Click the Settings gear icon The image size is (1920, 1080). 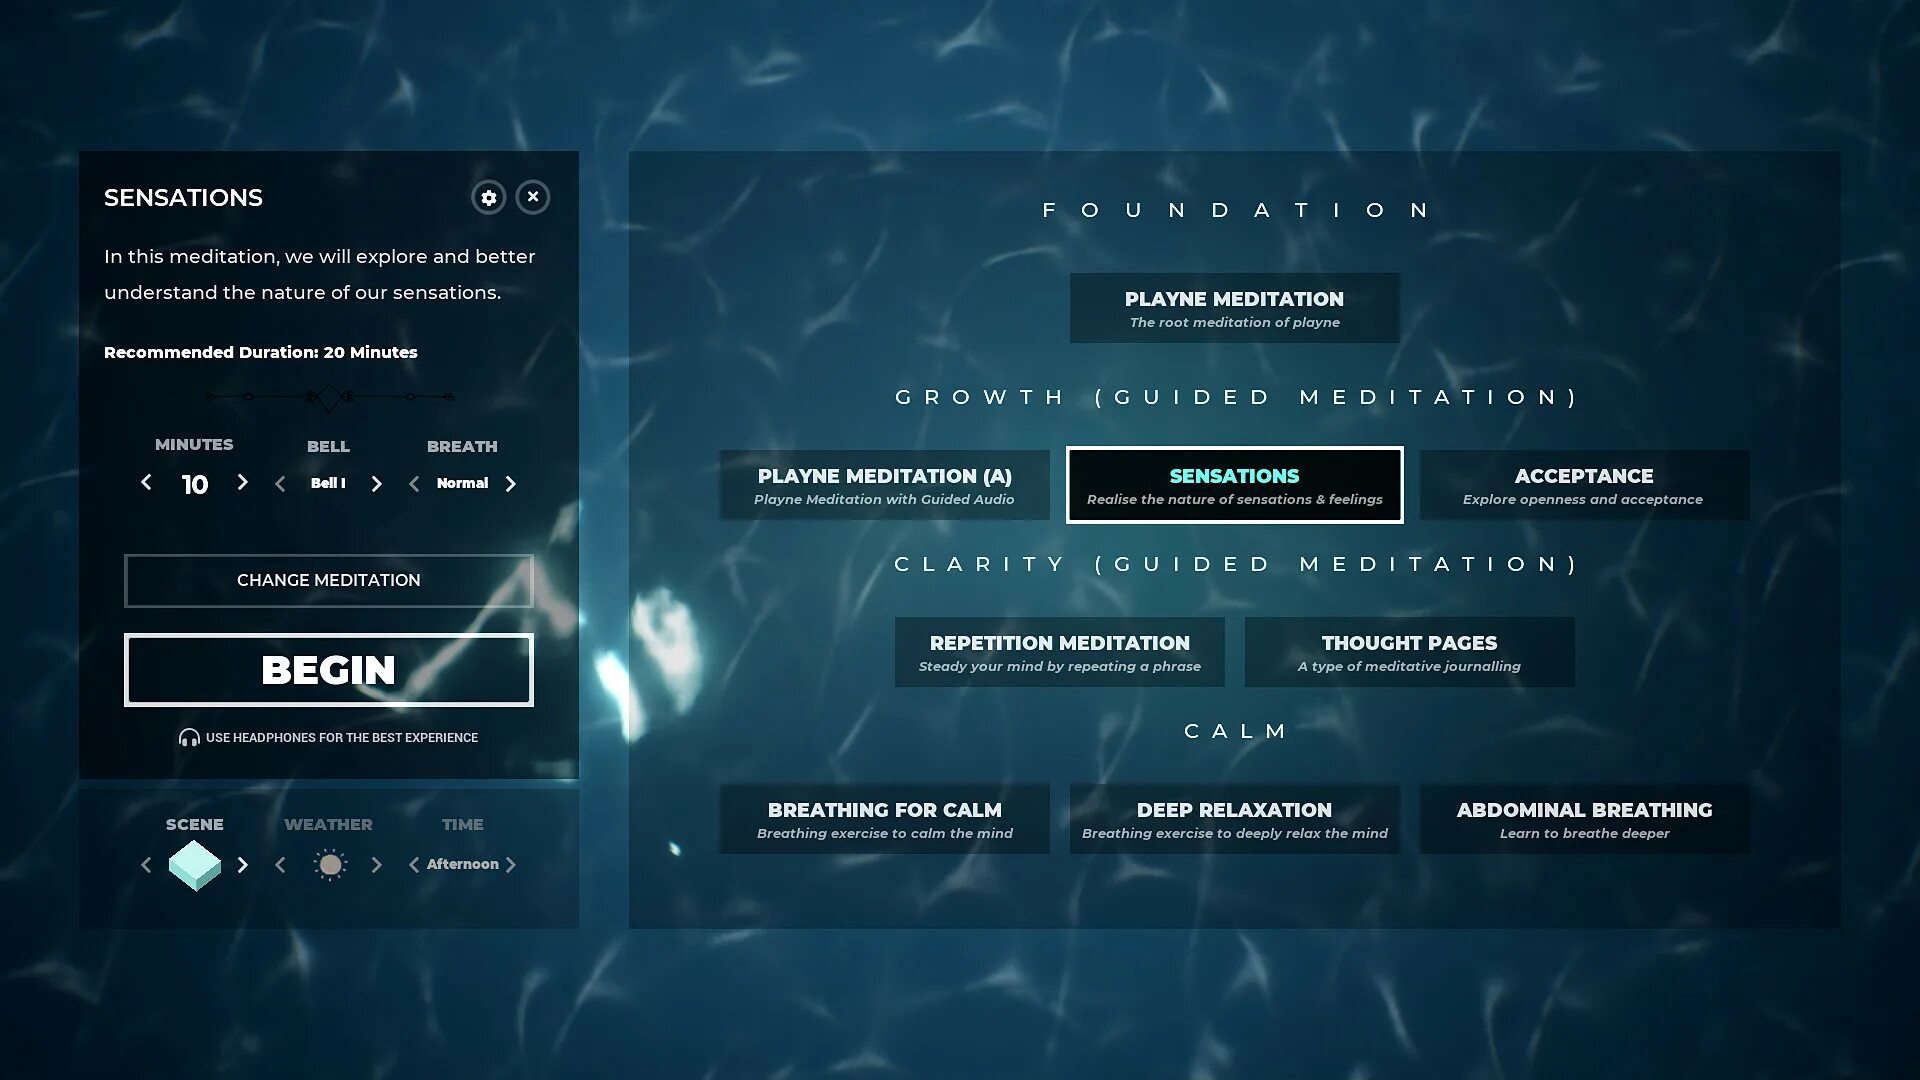coord(487,196)
